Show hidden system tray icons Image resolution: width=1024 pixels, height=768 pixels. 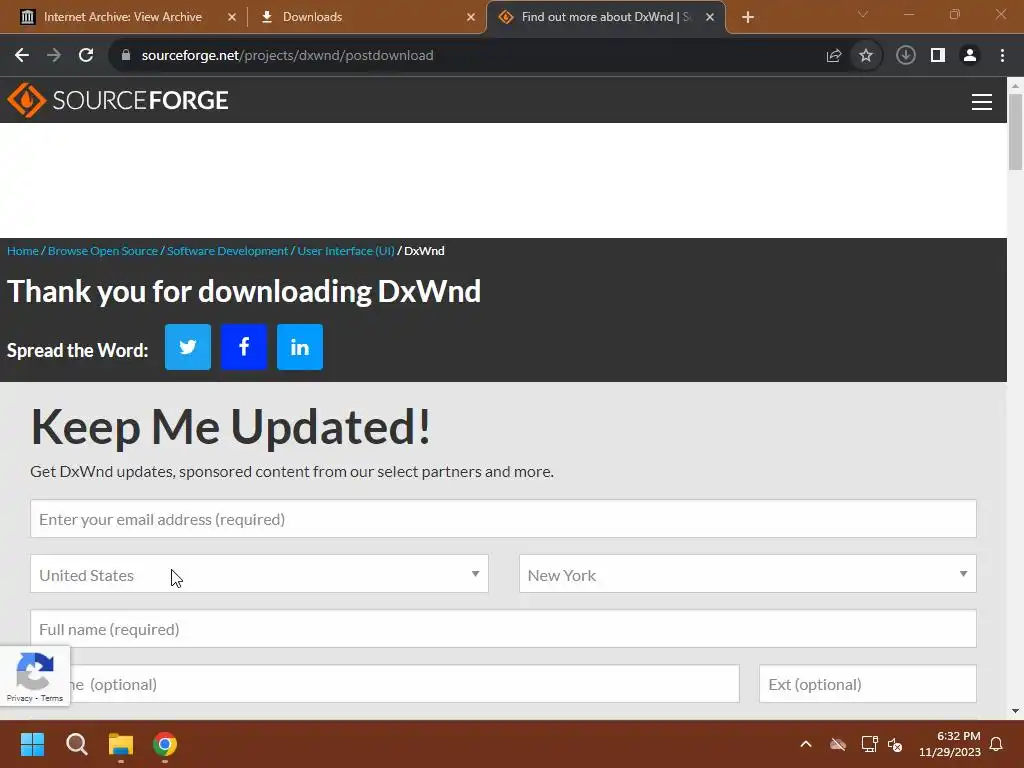click(x=806, y=744)
